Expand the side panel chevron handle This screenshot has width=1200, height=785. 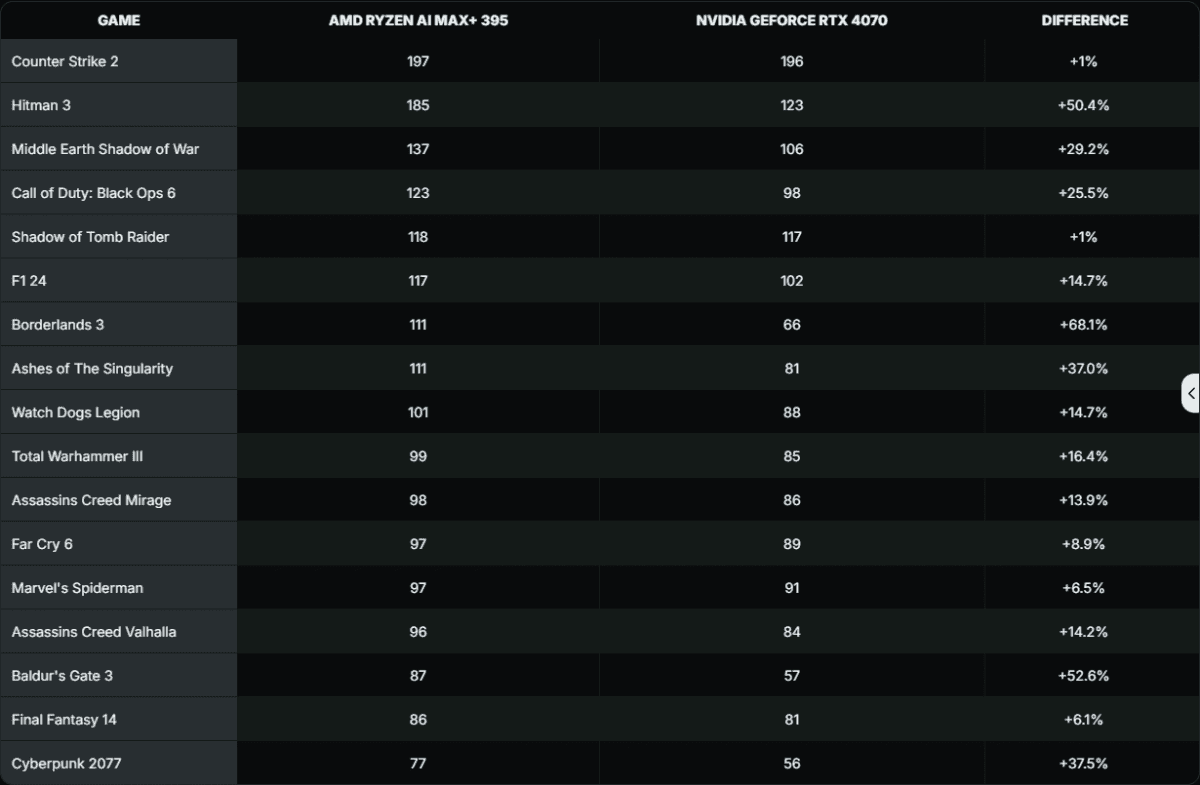point(1191,393)
